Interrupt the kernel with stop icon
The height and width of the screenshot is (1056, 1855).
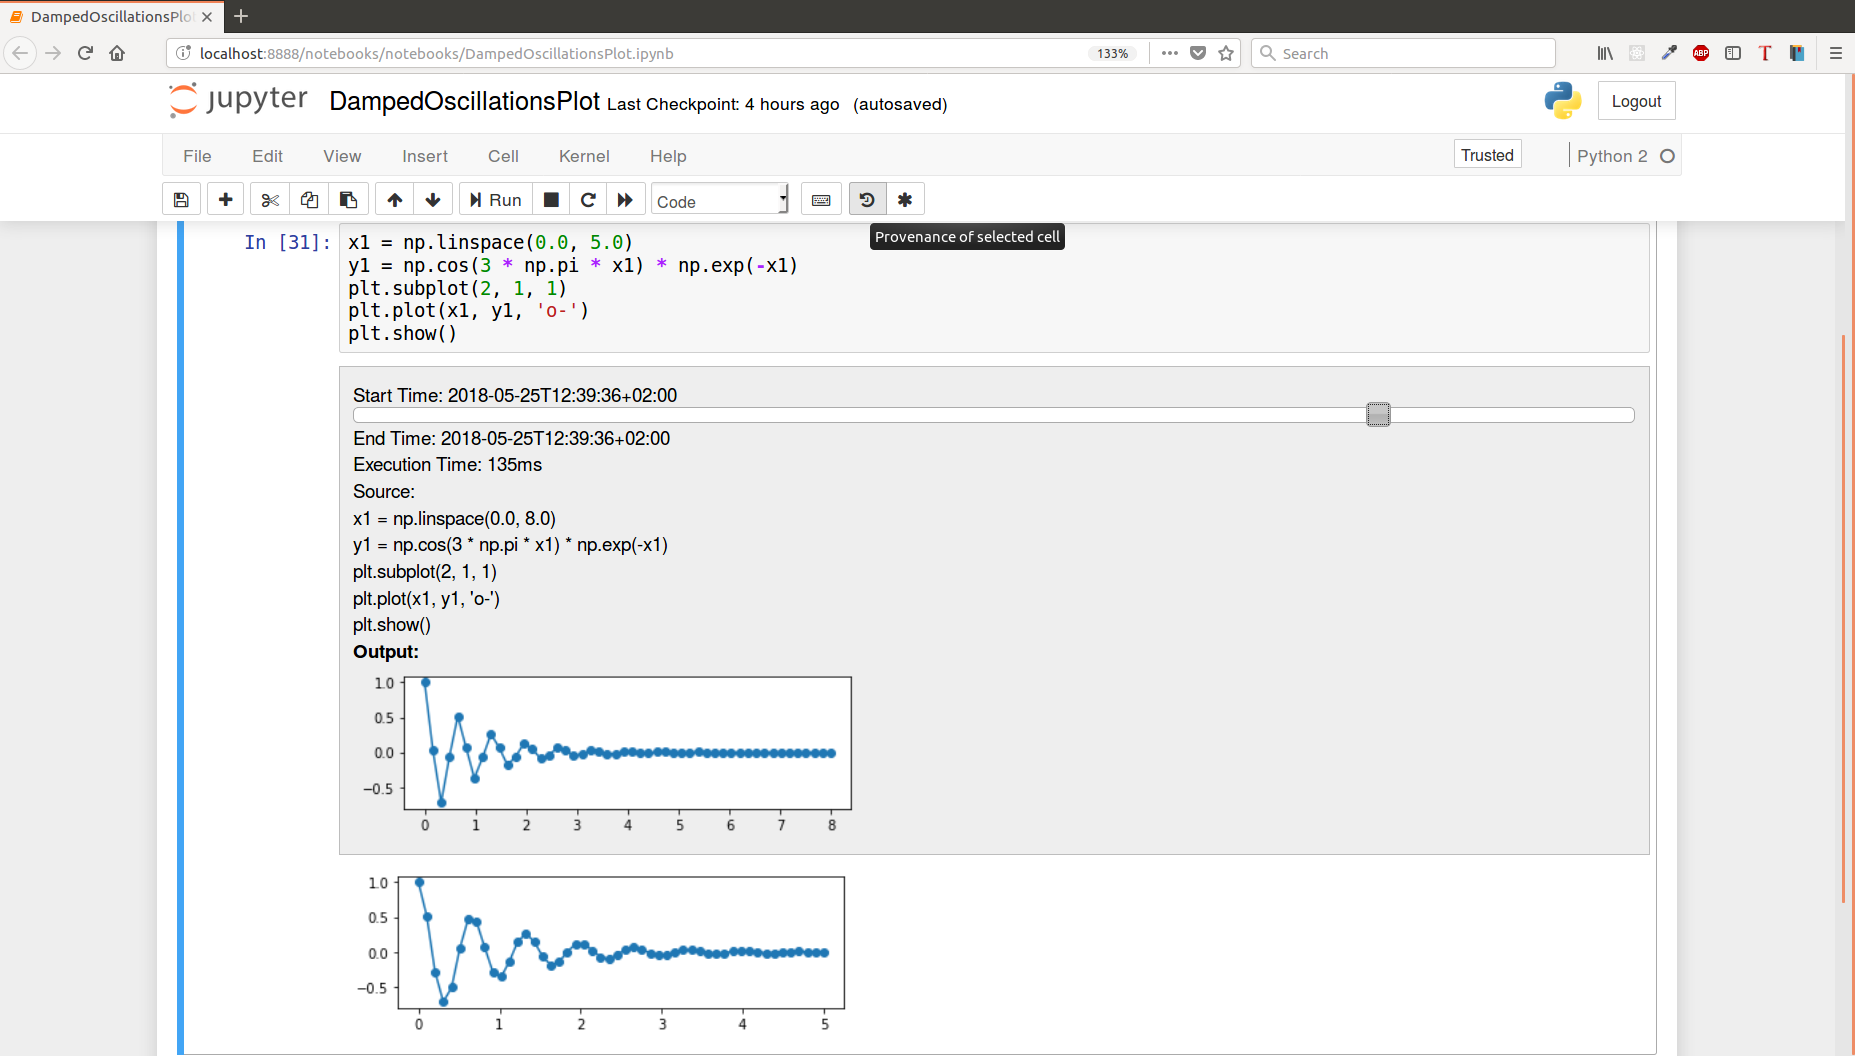pos(551,200)
